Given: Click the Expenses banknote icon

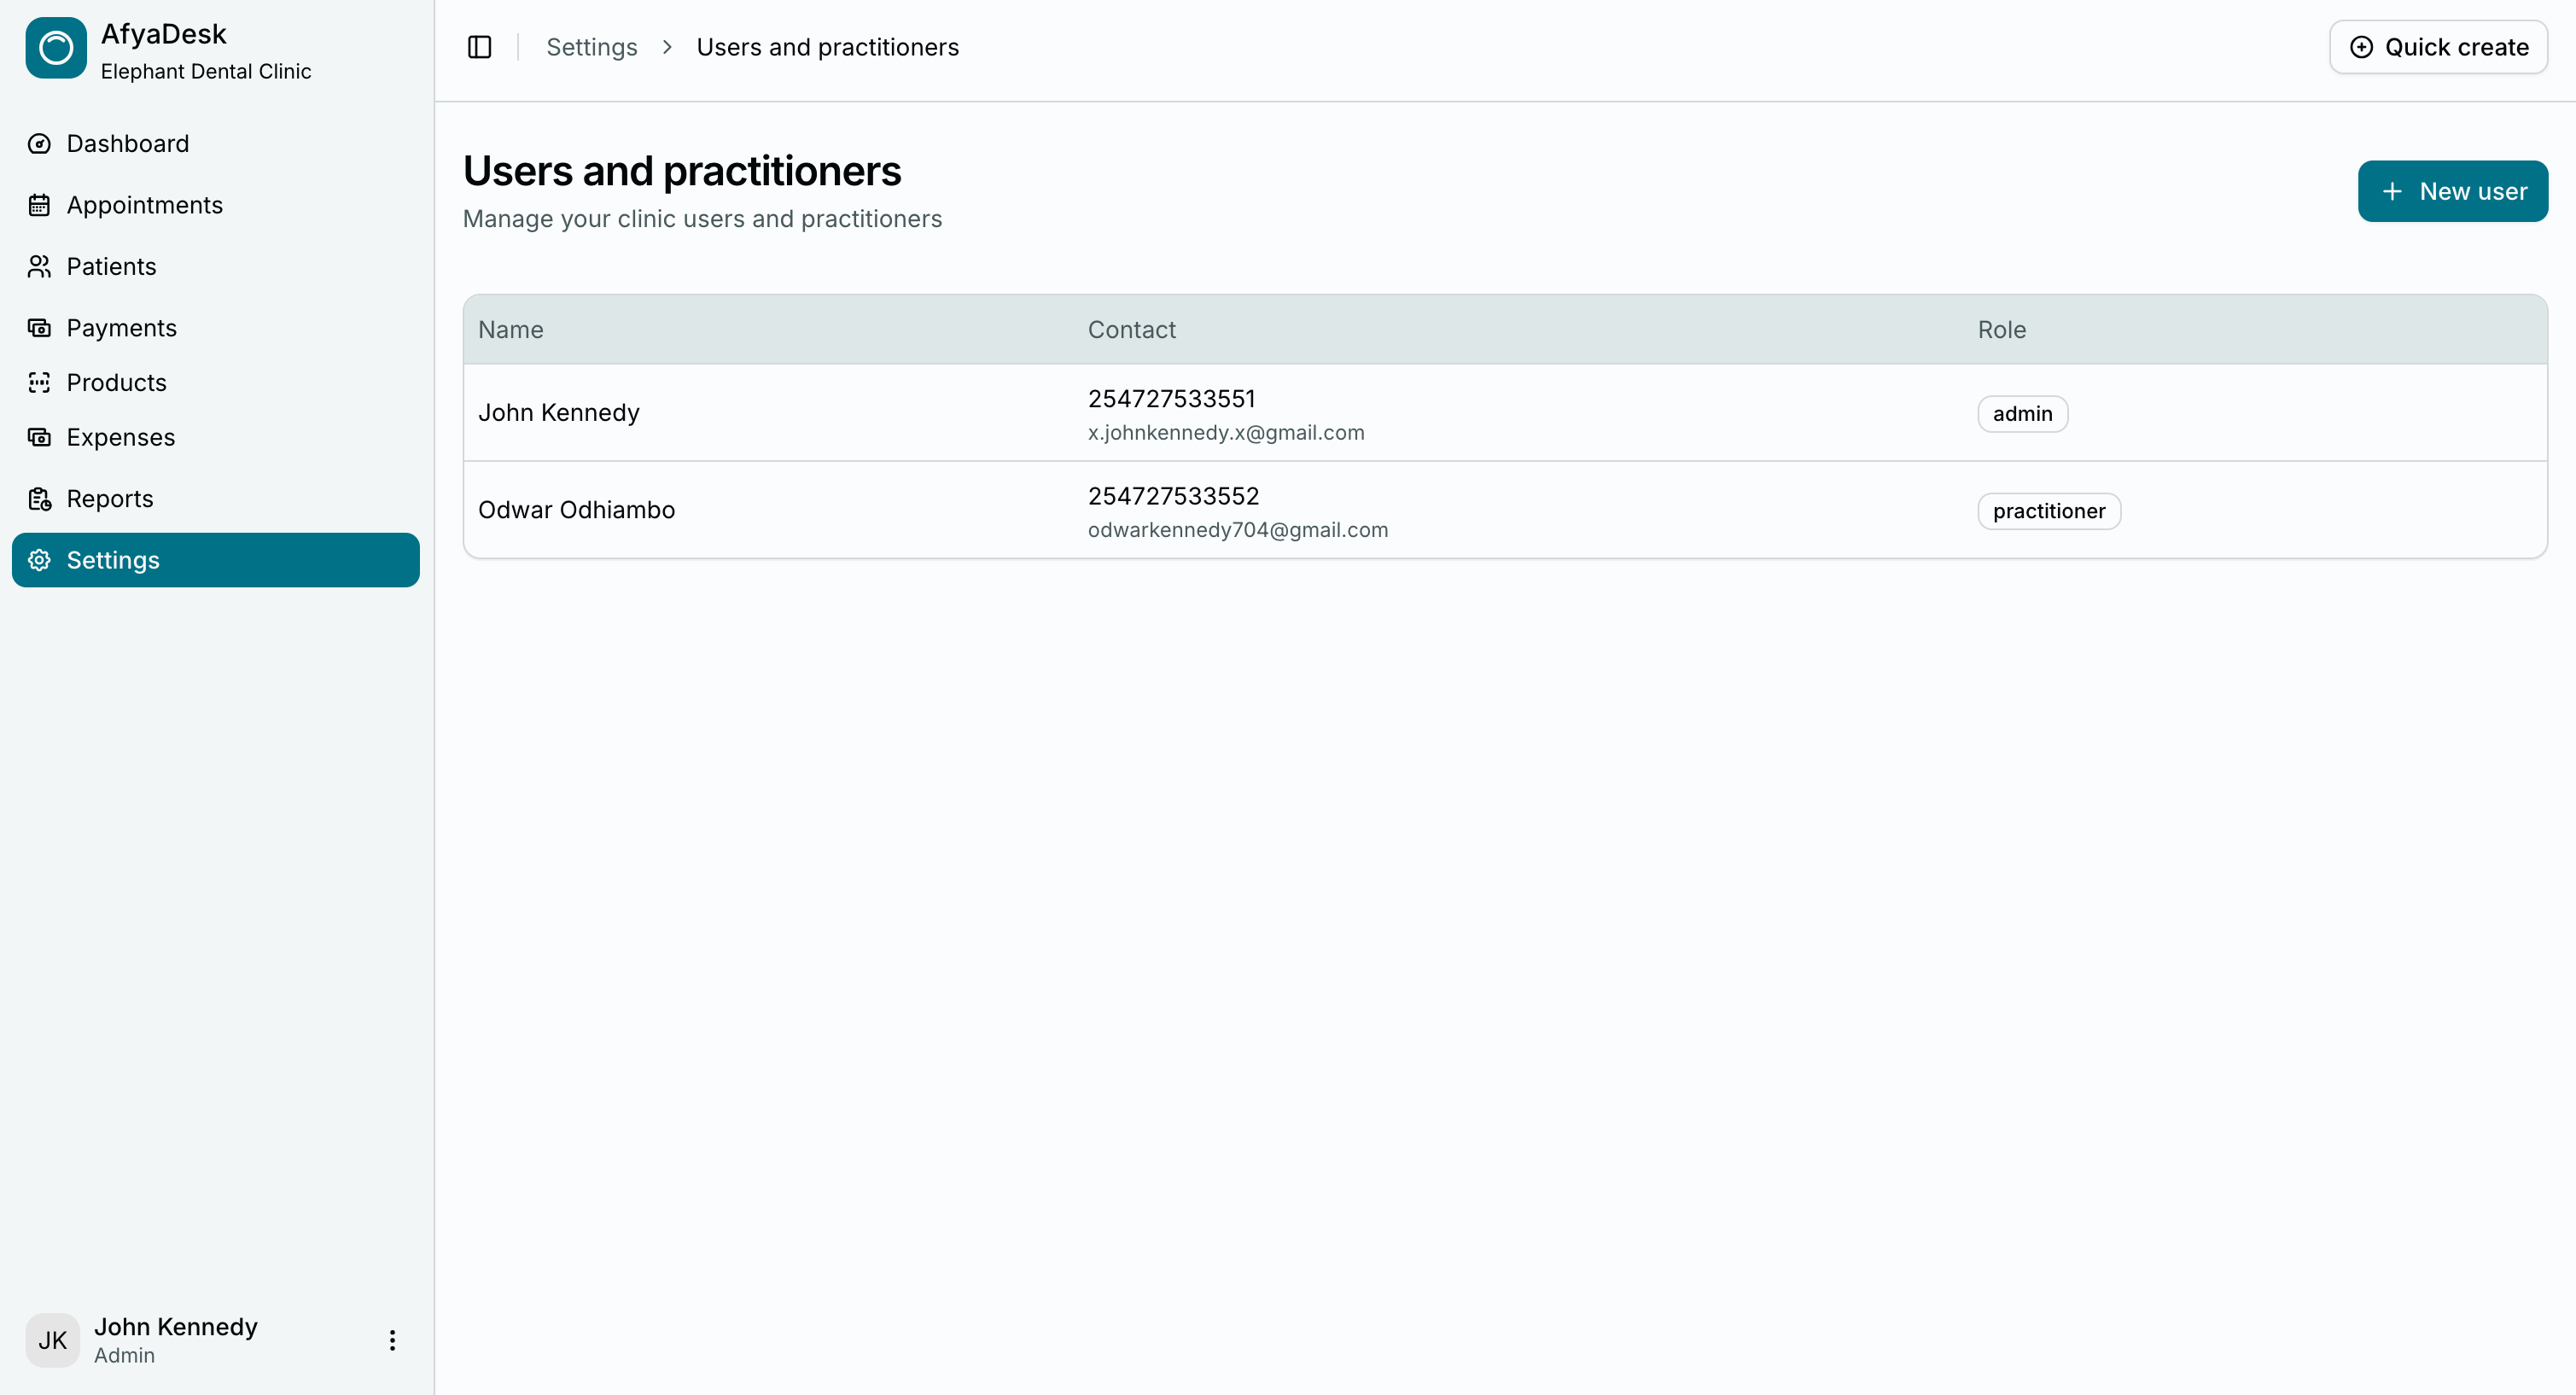Looking at the screenshot, I should coord(39,437).
